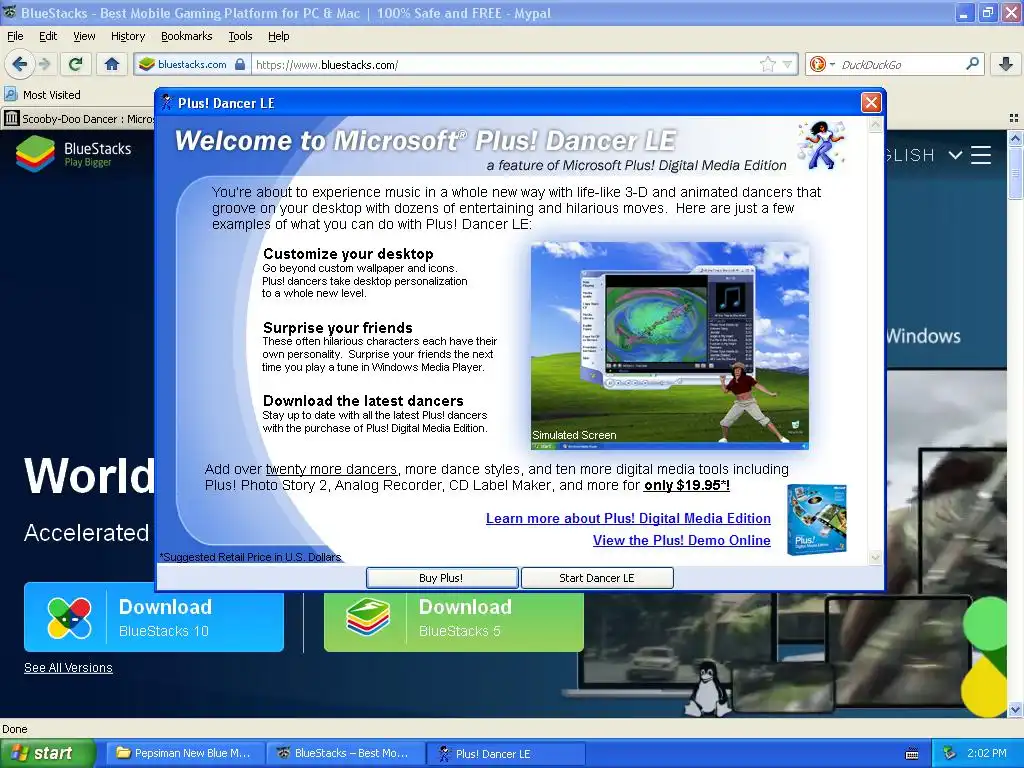Open the DuckDuckGo search engine selector
This screenshot has height=768, width=1024.
point(822,65)
